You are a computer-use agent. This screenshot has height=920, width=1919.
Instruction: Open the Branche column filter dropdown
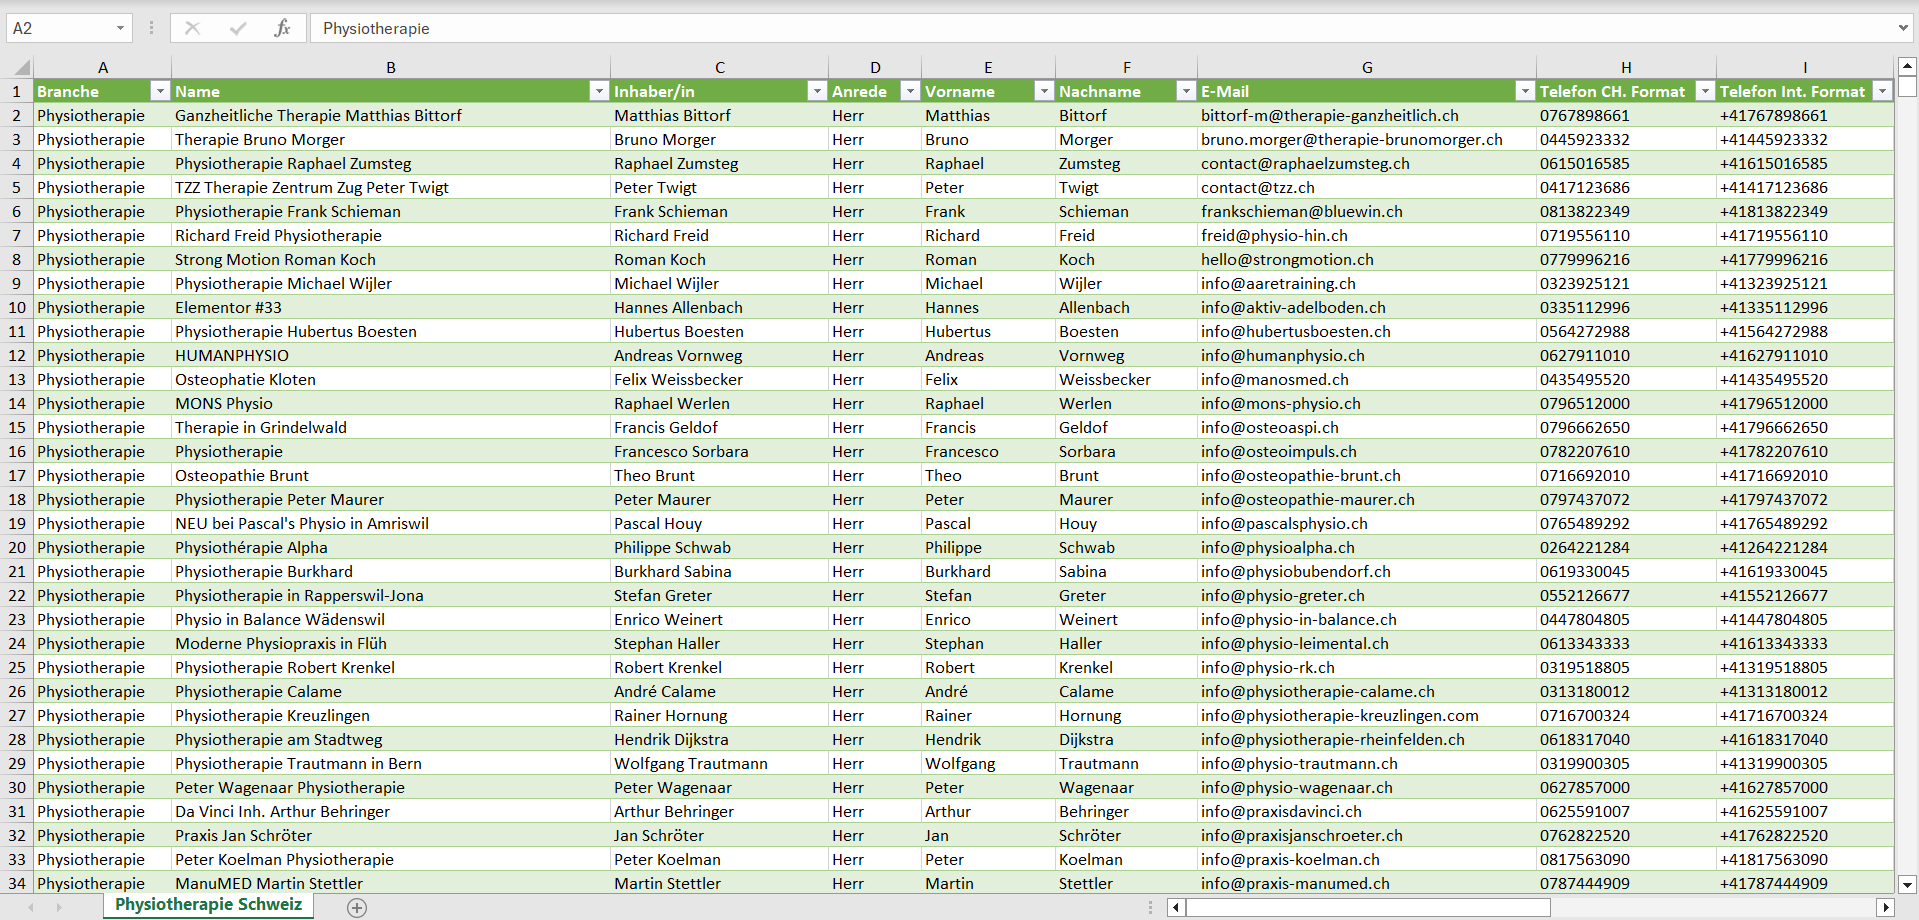(x=159, y=91)
